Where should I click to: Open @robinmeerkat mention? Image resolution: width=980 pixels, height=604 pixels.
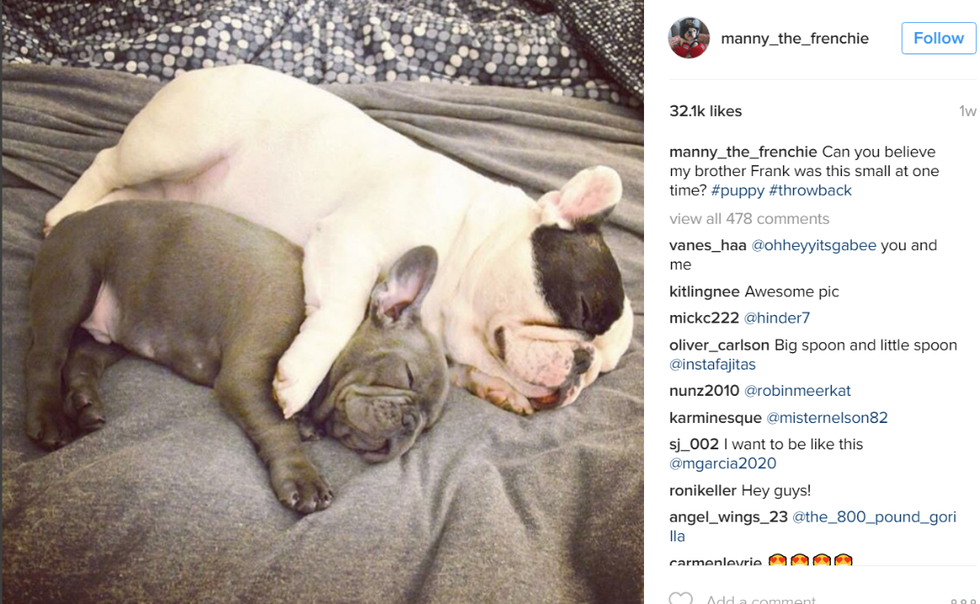(798, 391)
